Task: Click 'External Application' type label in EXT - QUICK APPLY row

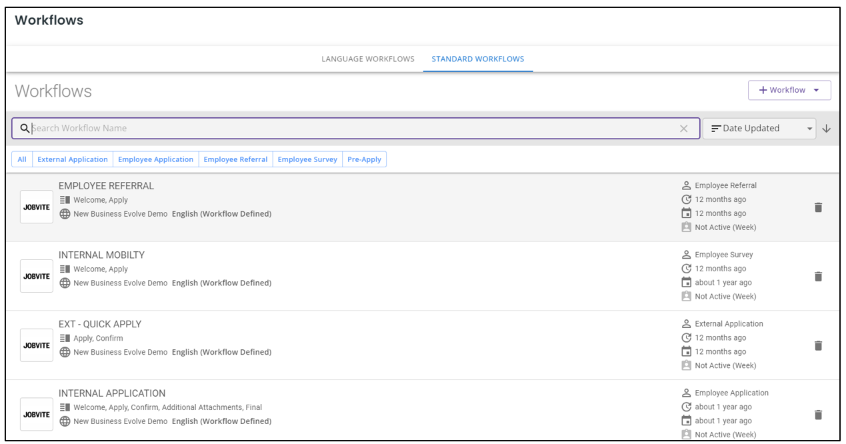Action: pos(729,324)
